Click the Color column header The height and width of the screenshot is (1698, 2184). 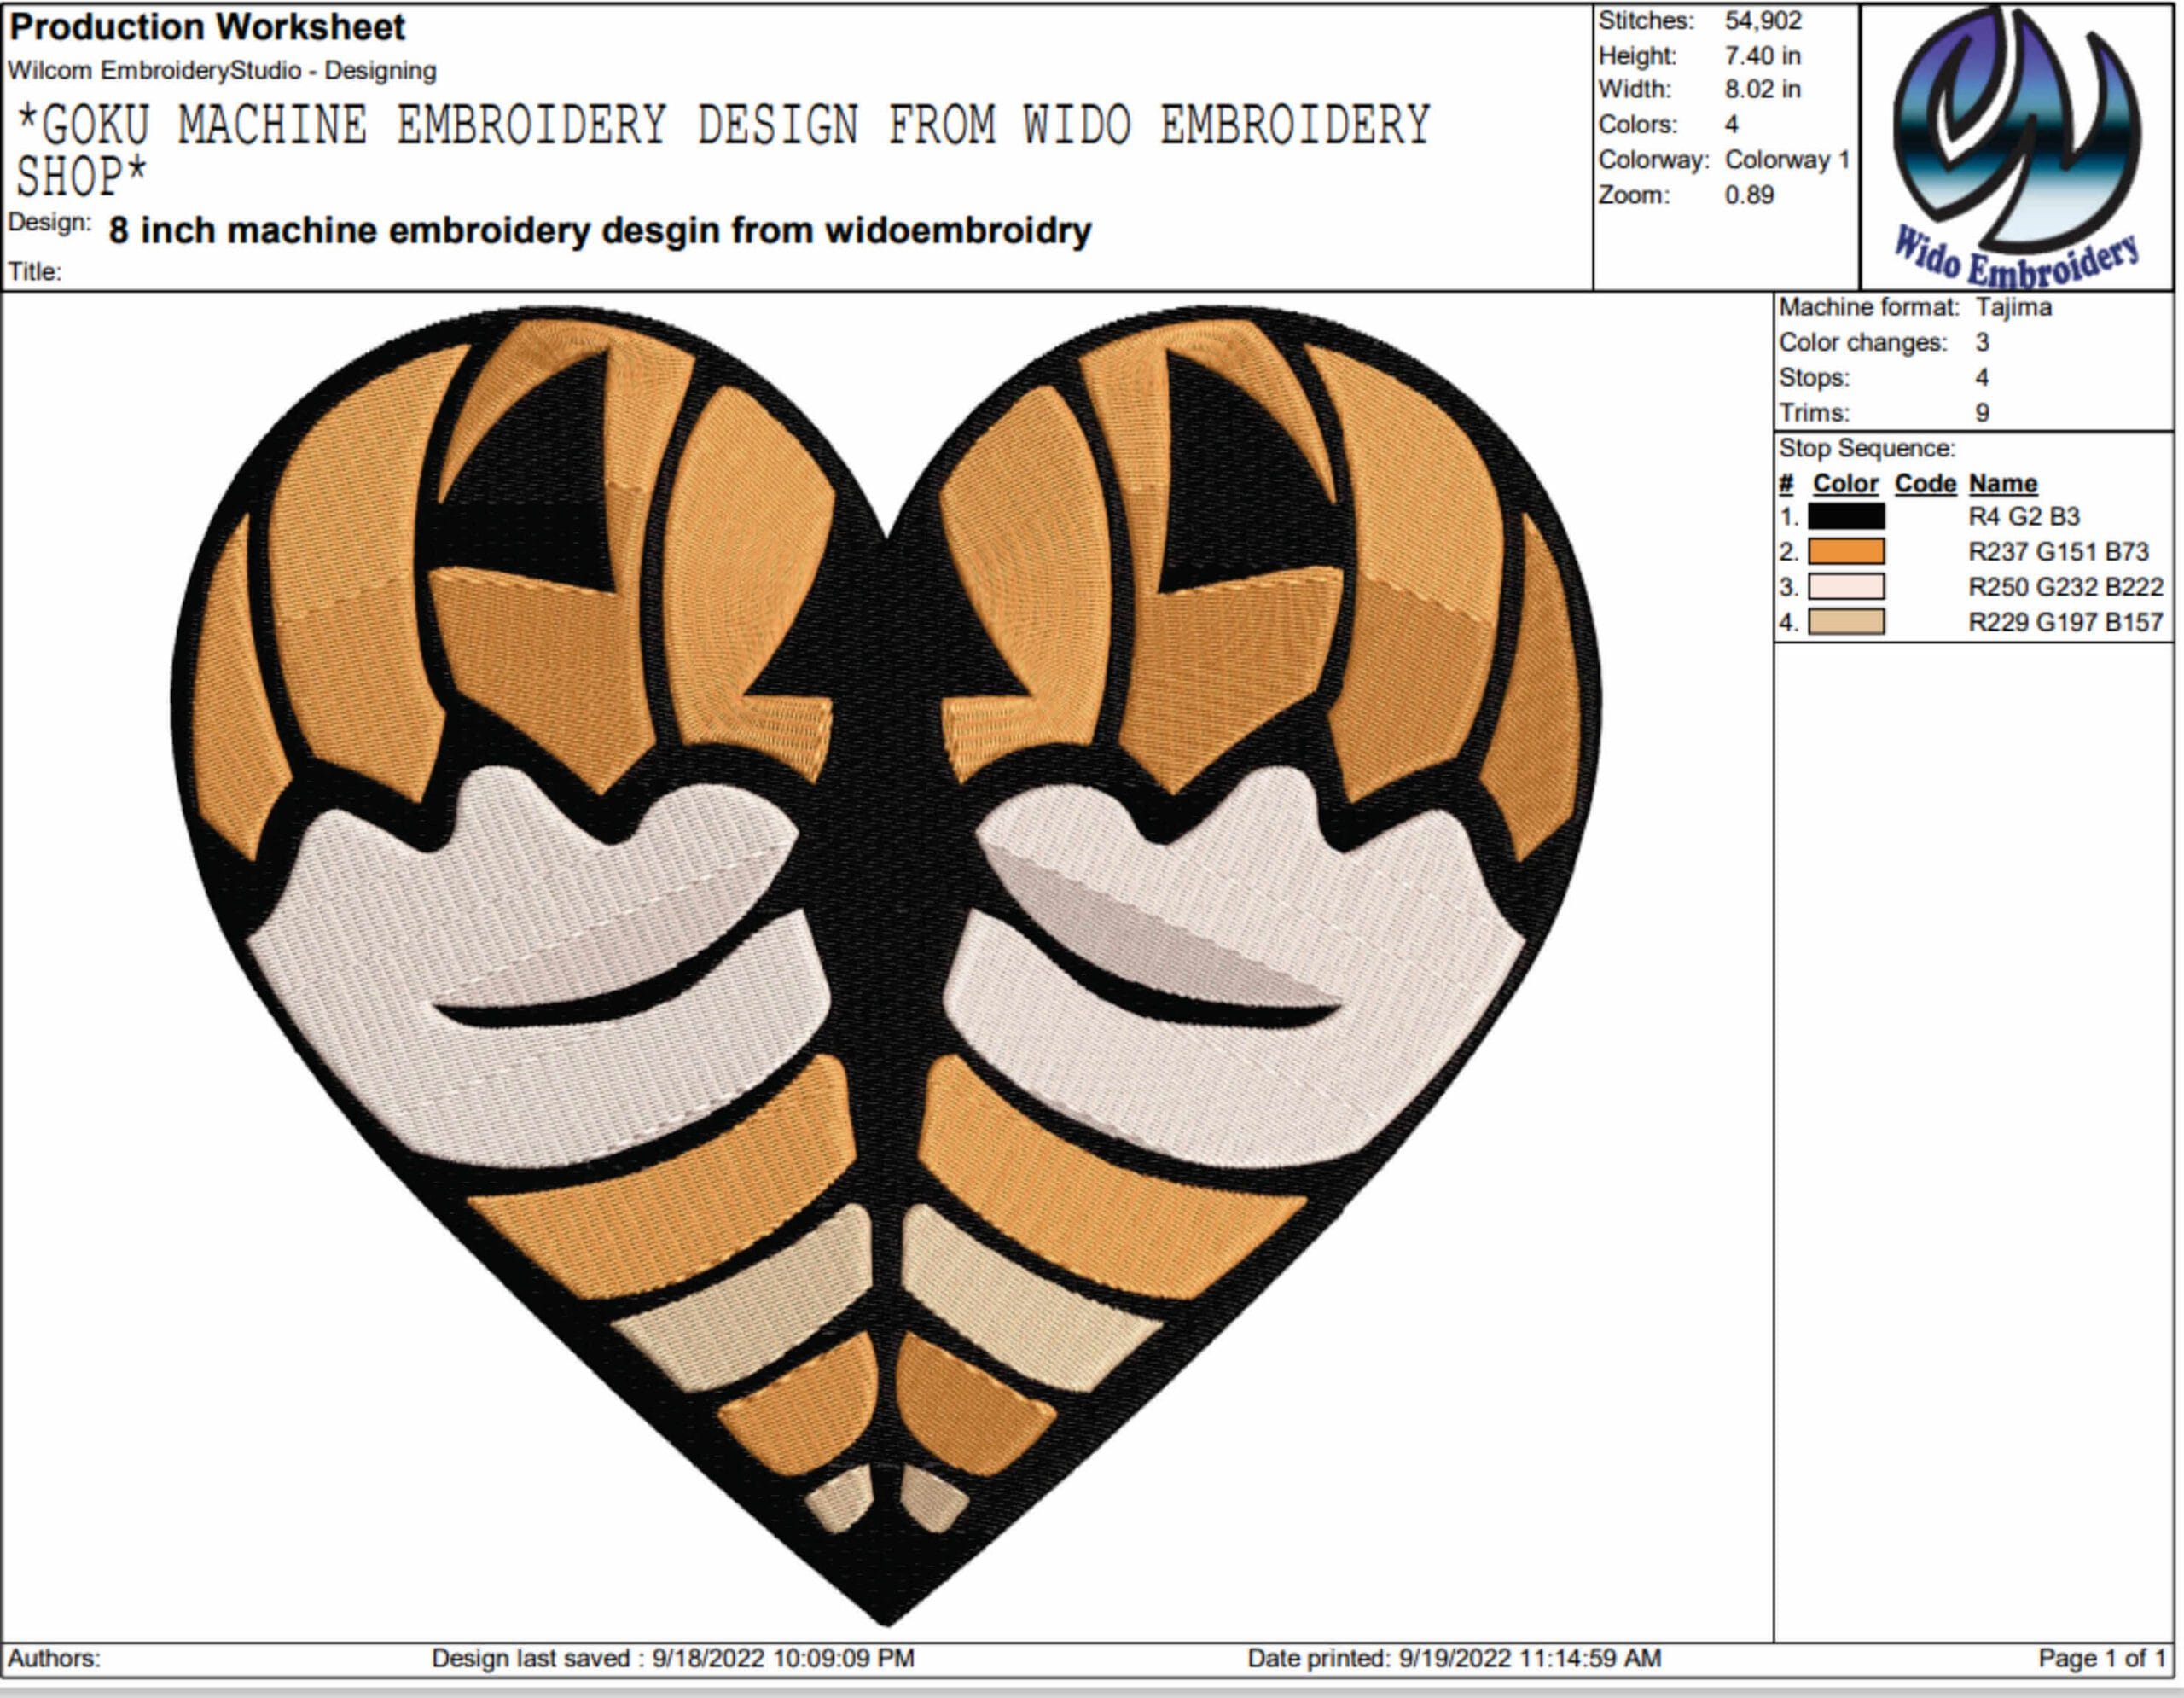click(x=1845, y=483)
